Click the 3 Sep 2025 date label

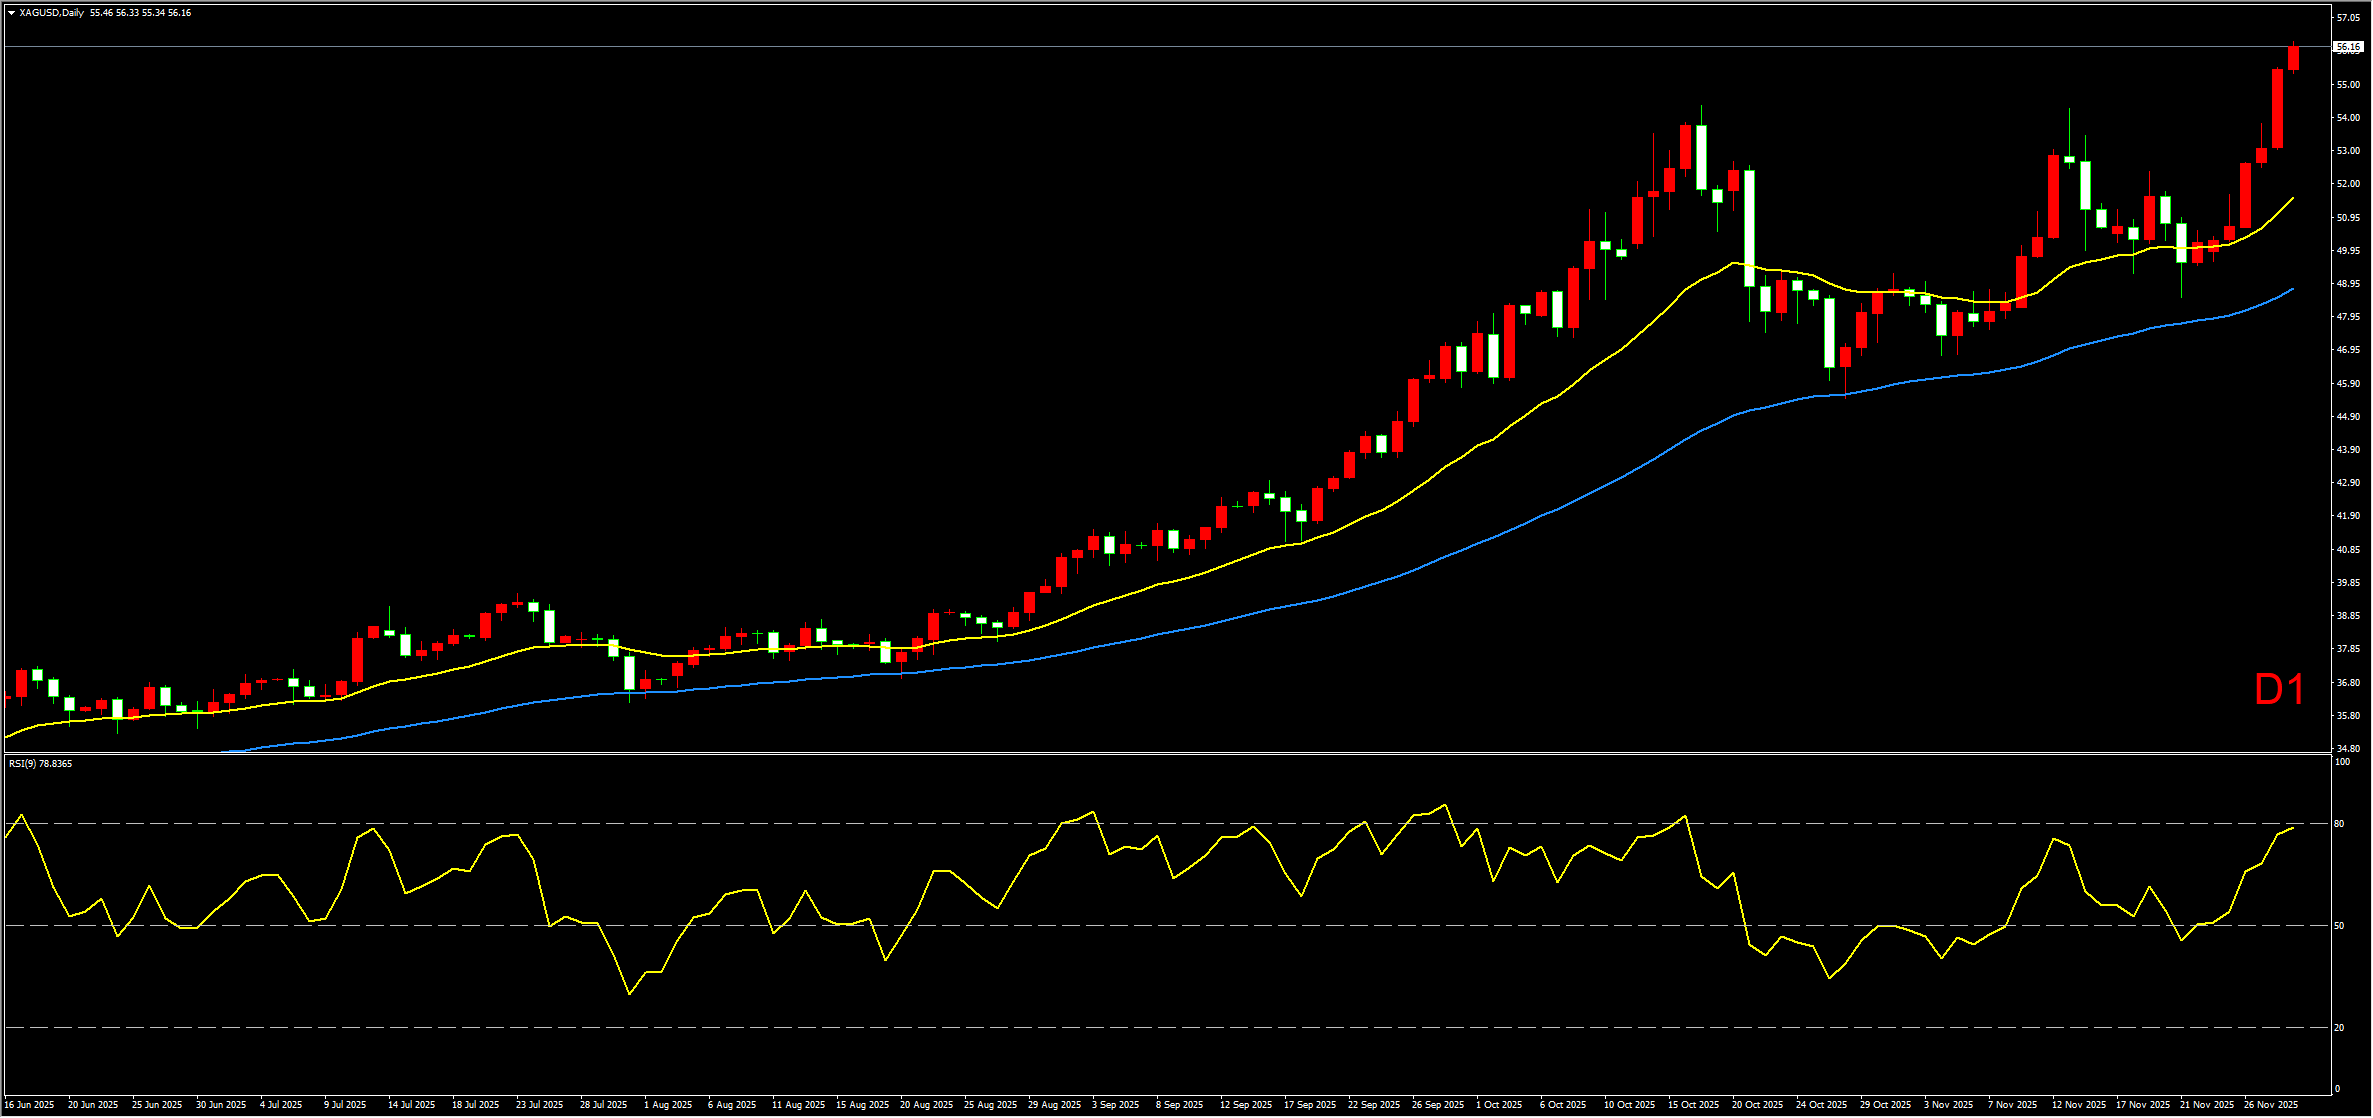point(1115,1105)
